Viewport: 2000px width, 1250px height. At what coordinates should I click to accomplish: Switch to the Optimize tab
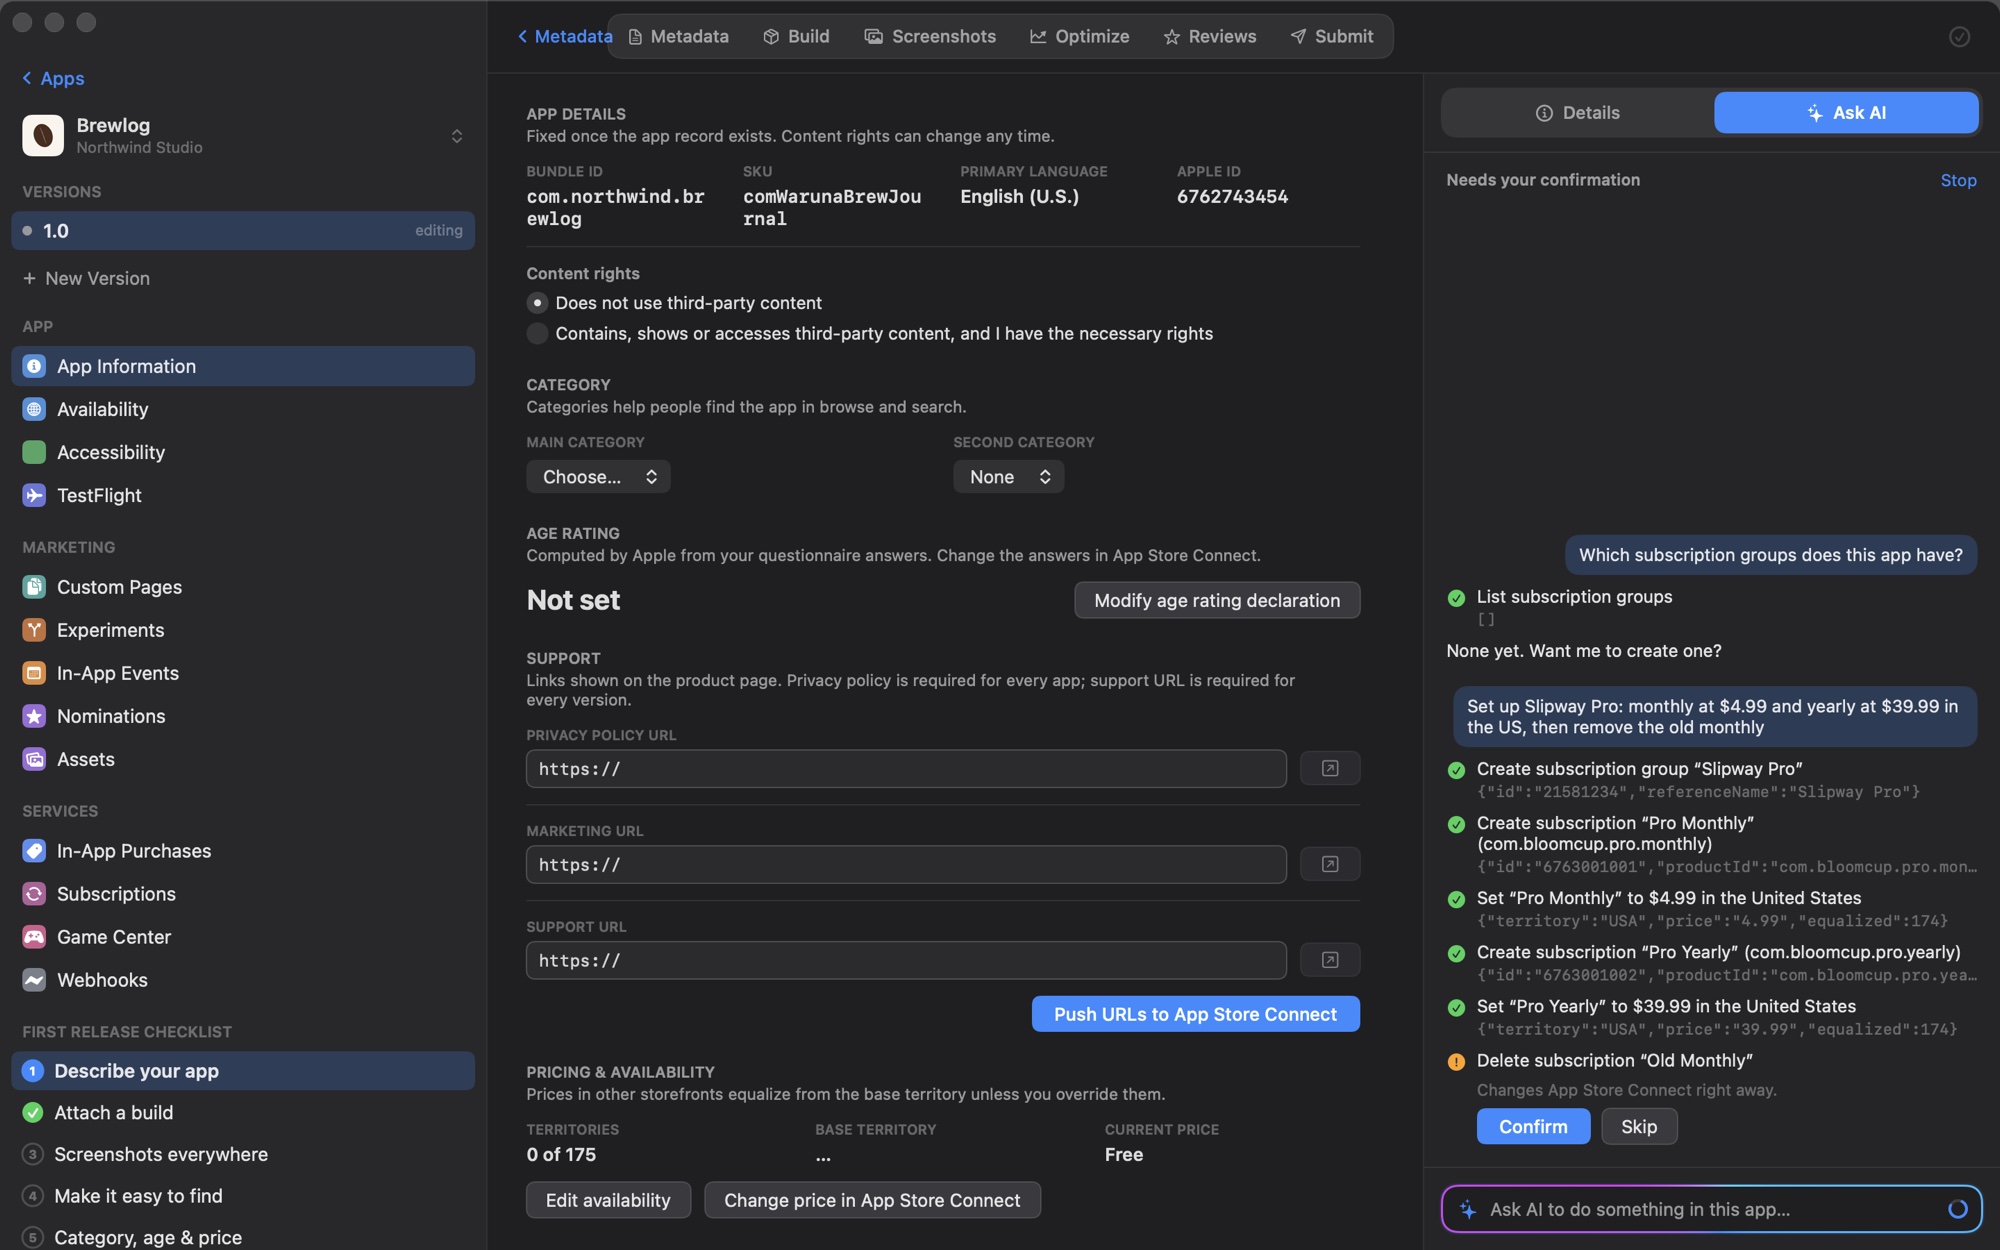pyautogui.click(x=1080, y=36)
